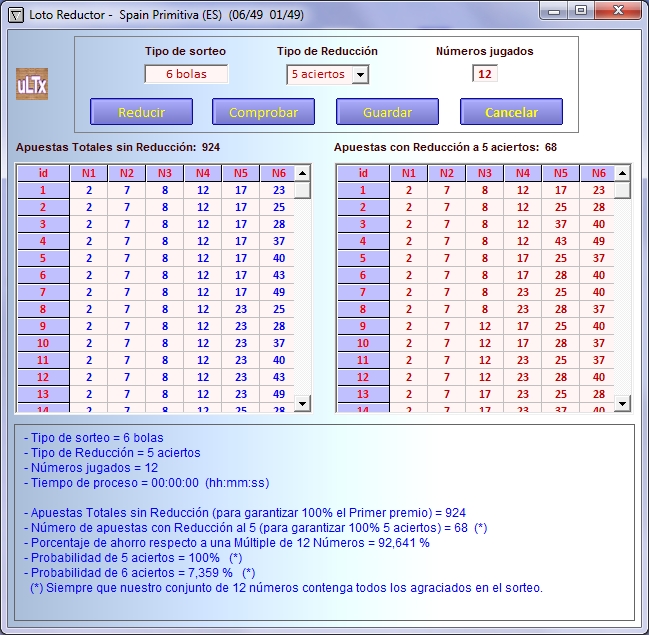
Task: Select row 5 in the left table
Action: (x=42, y=258)
